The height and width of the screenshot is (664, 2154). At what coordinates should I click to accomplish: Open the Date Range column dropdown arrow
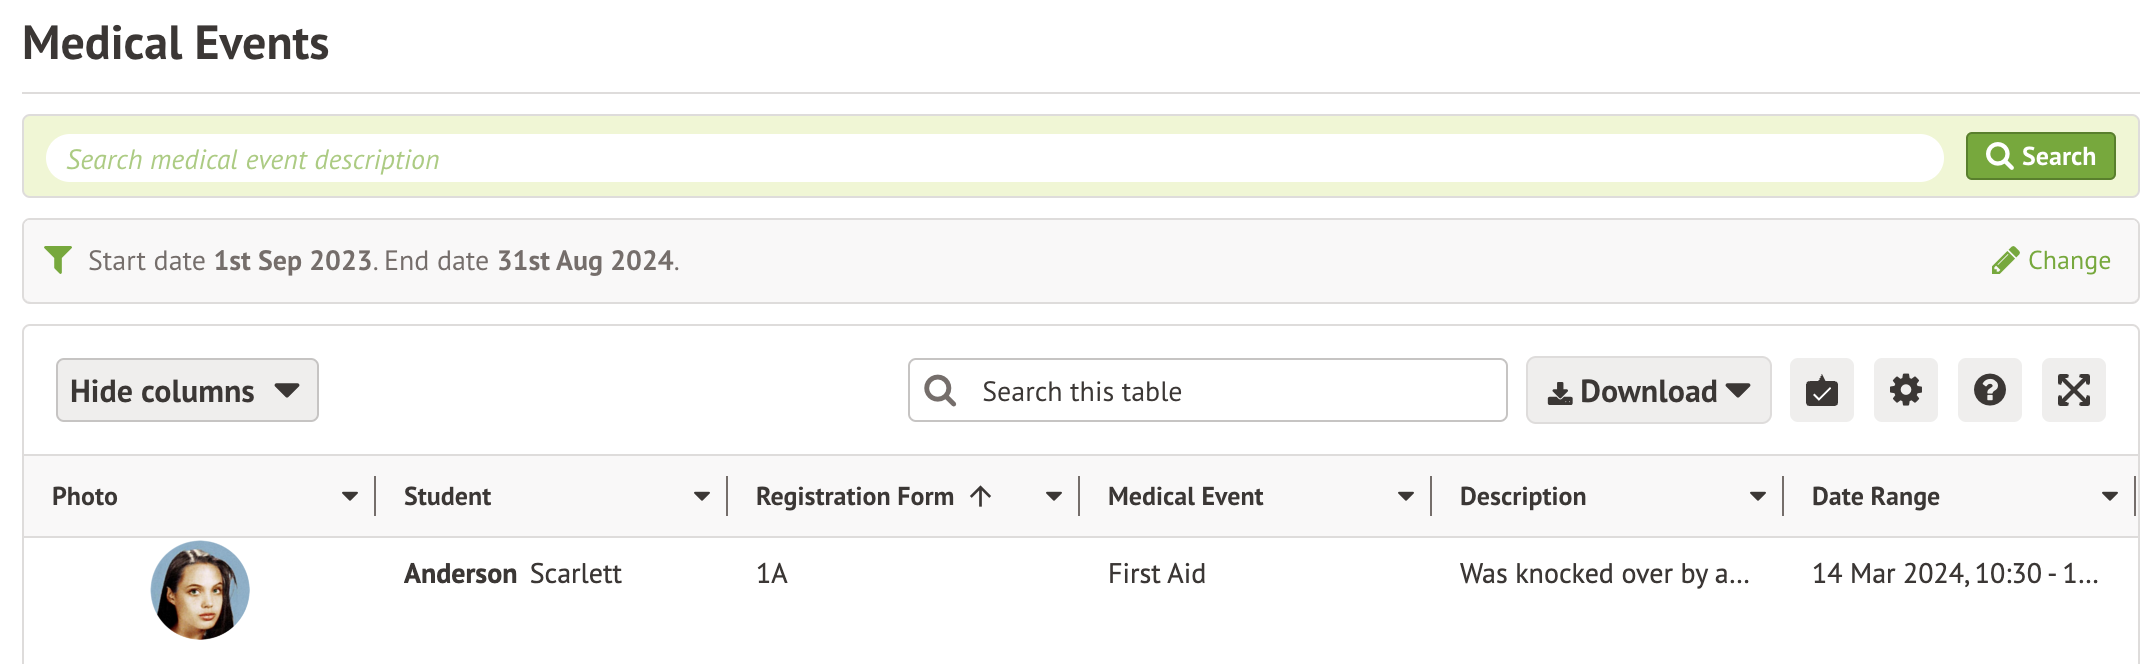[2109, 496]
